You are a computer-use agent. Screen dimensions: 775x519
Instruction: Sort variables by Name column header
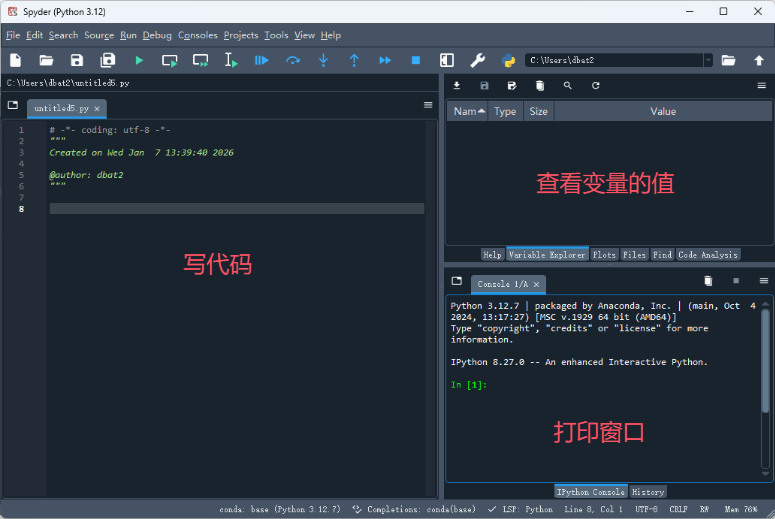(469, 111)
